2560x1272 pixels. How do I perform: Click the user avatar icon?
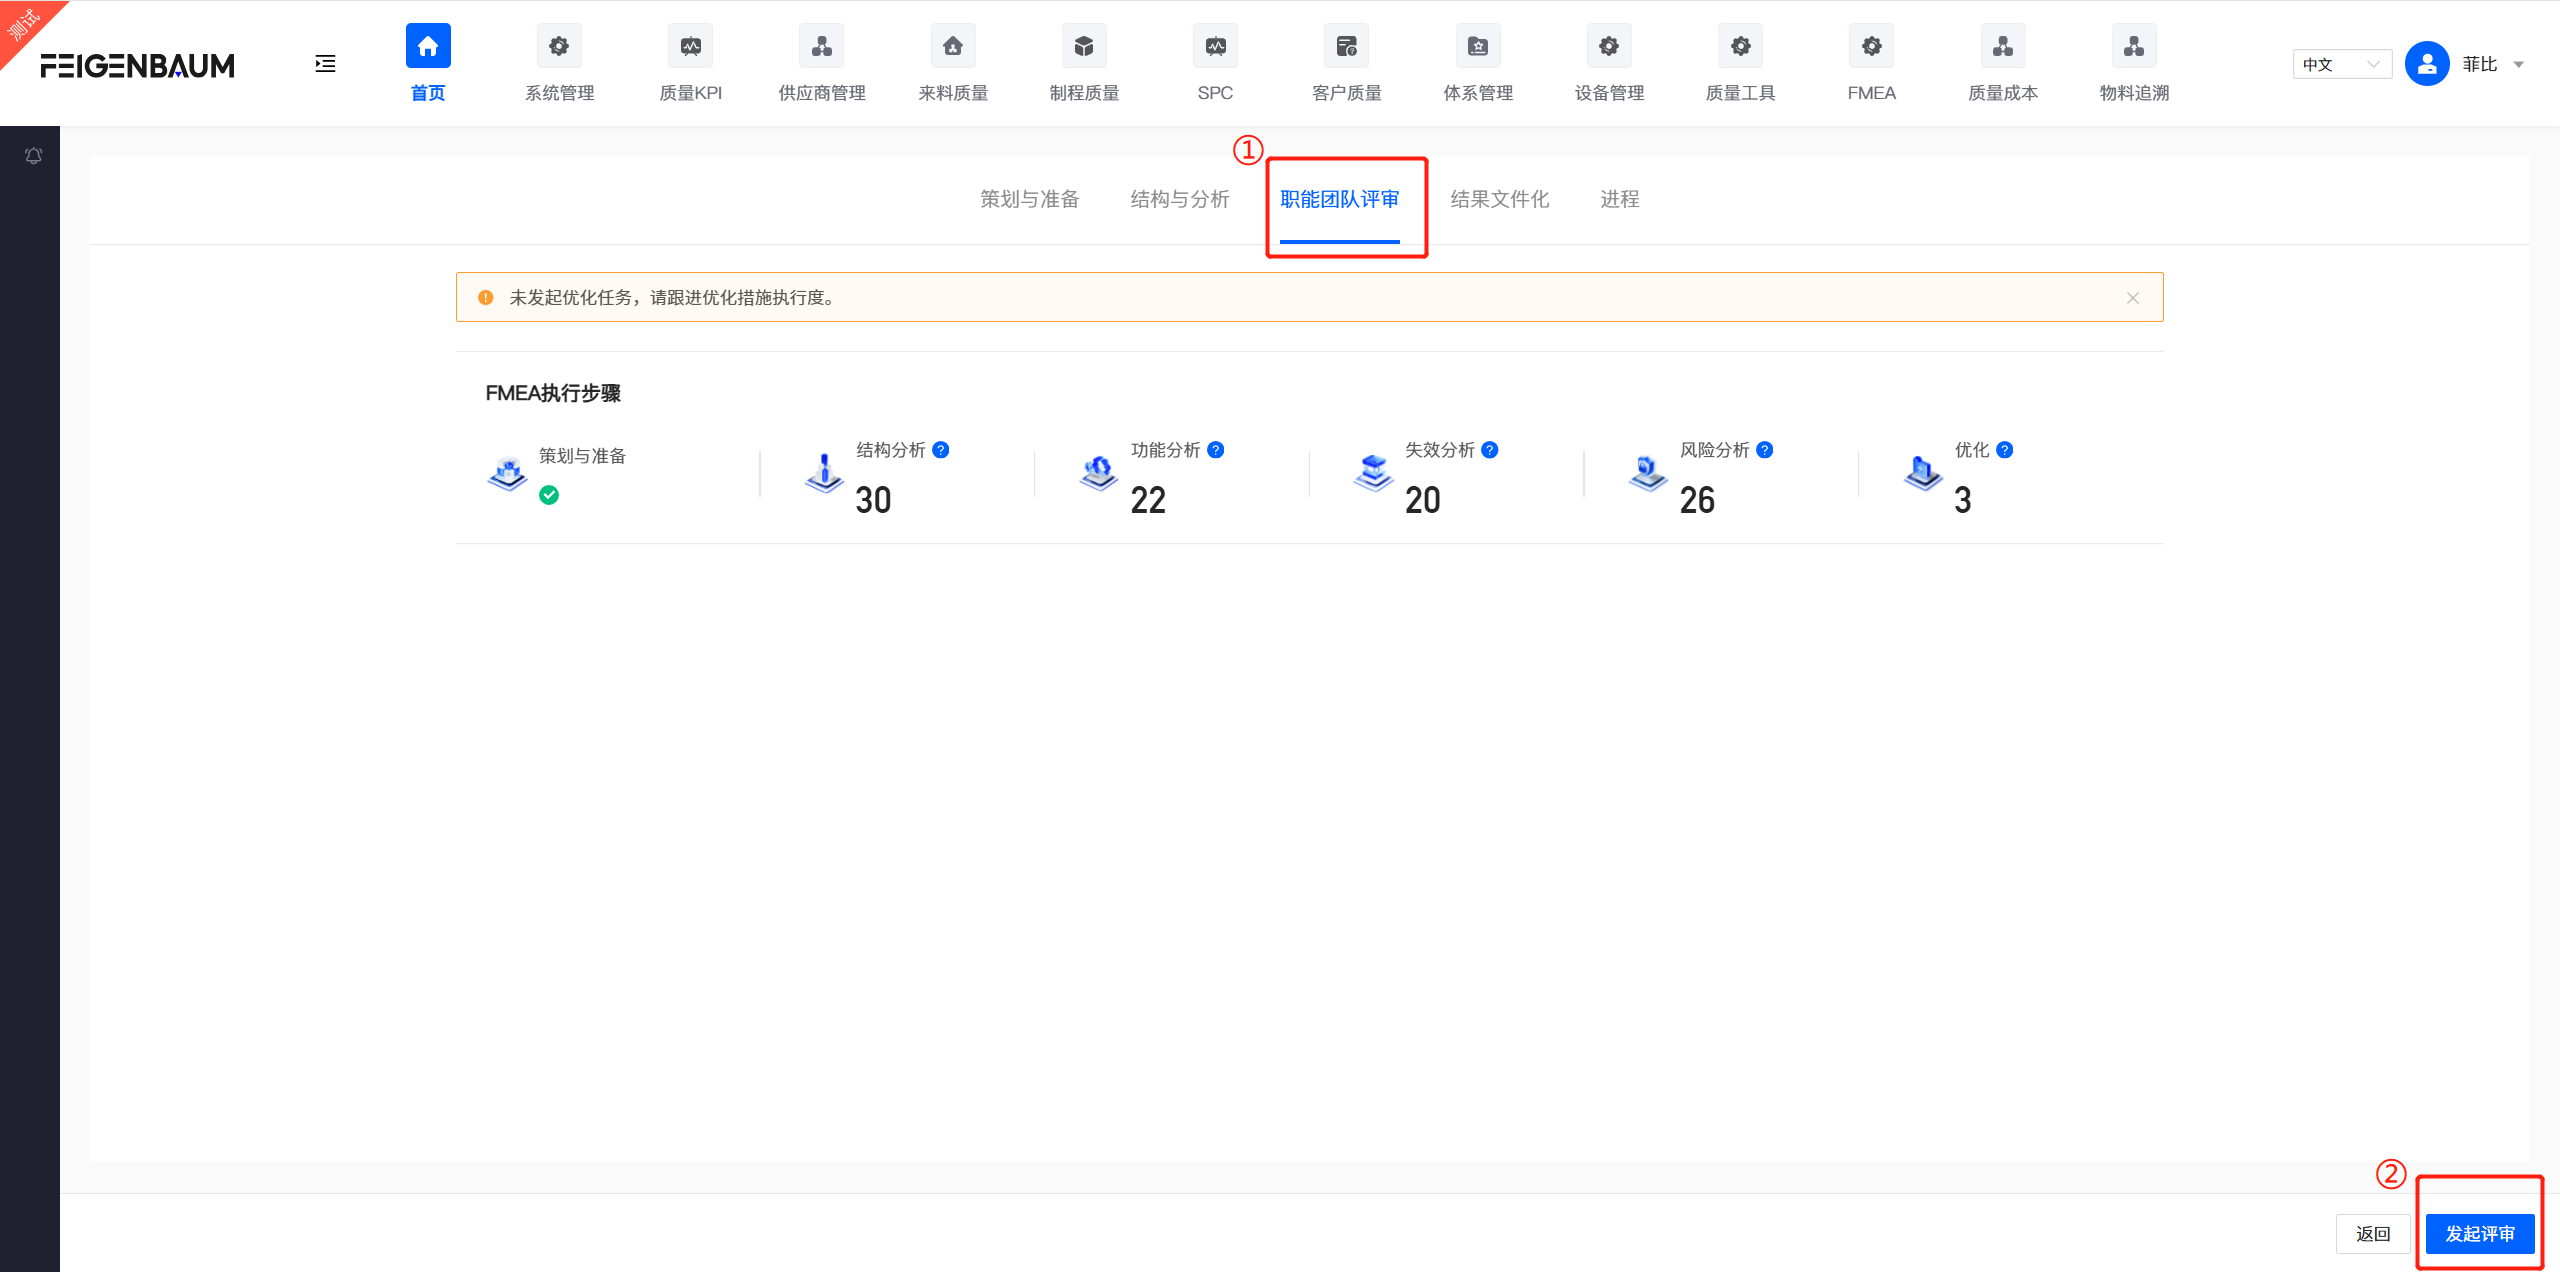tap(2427, 64)
